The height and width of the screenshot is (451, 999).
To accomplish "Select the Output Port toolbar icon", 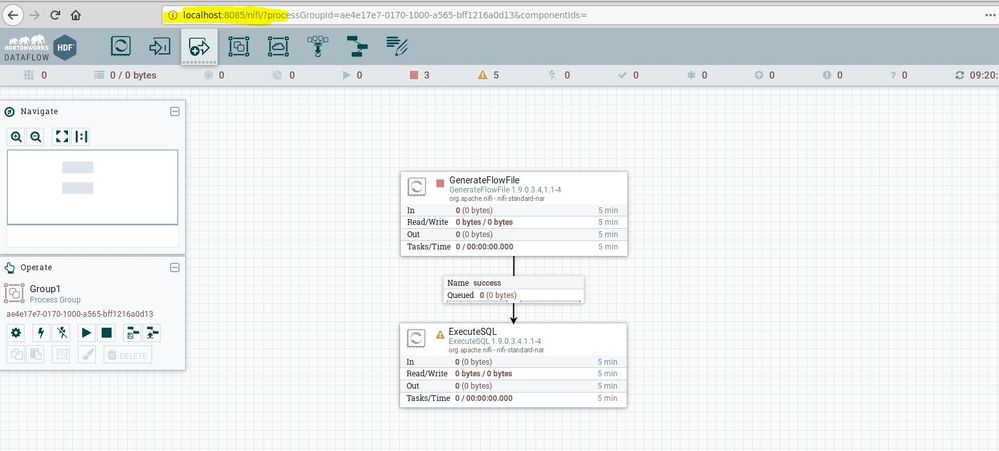I will pos(199,47).
